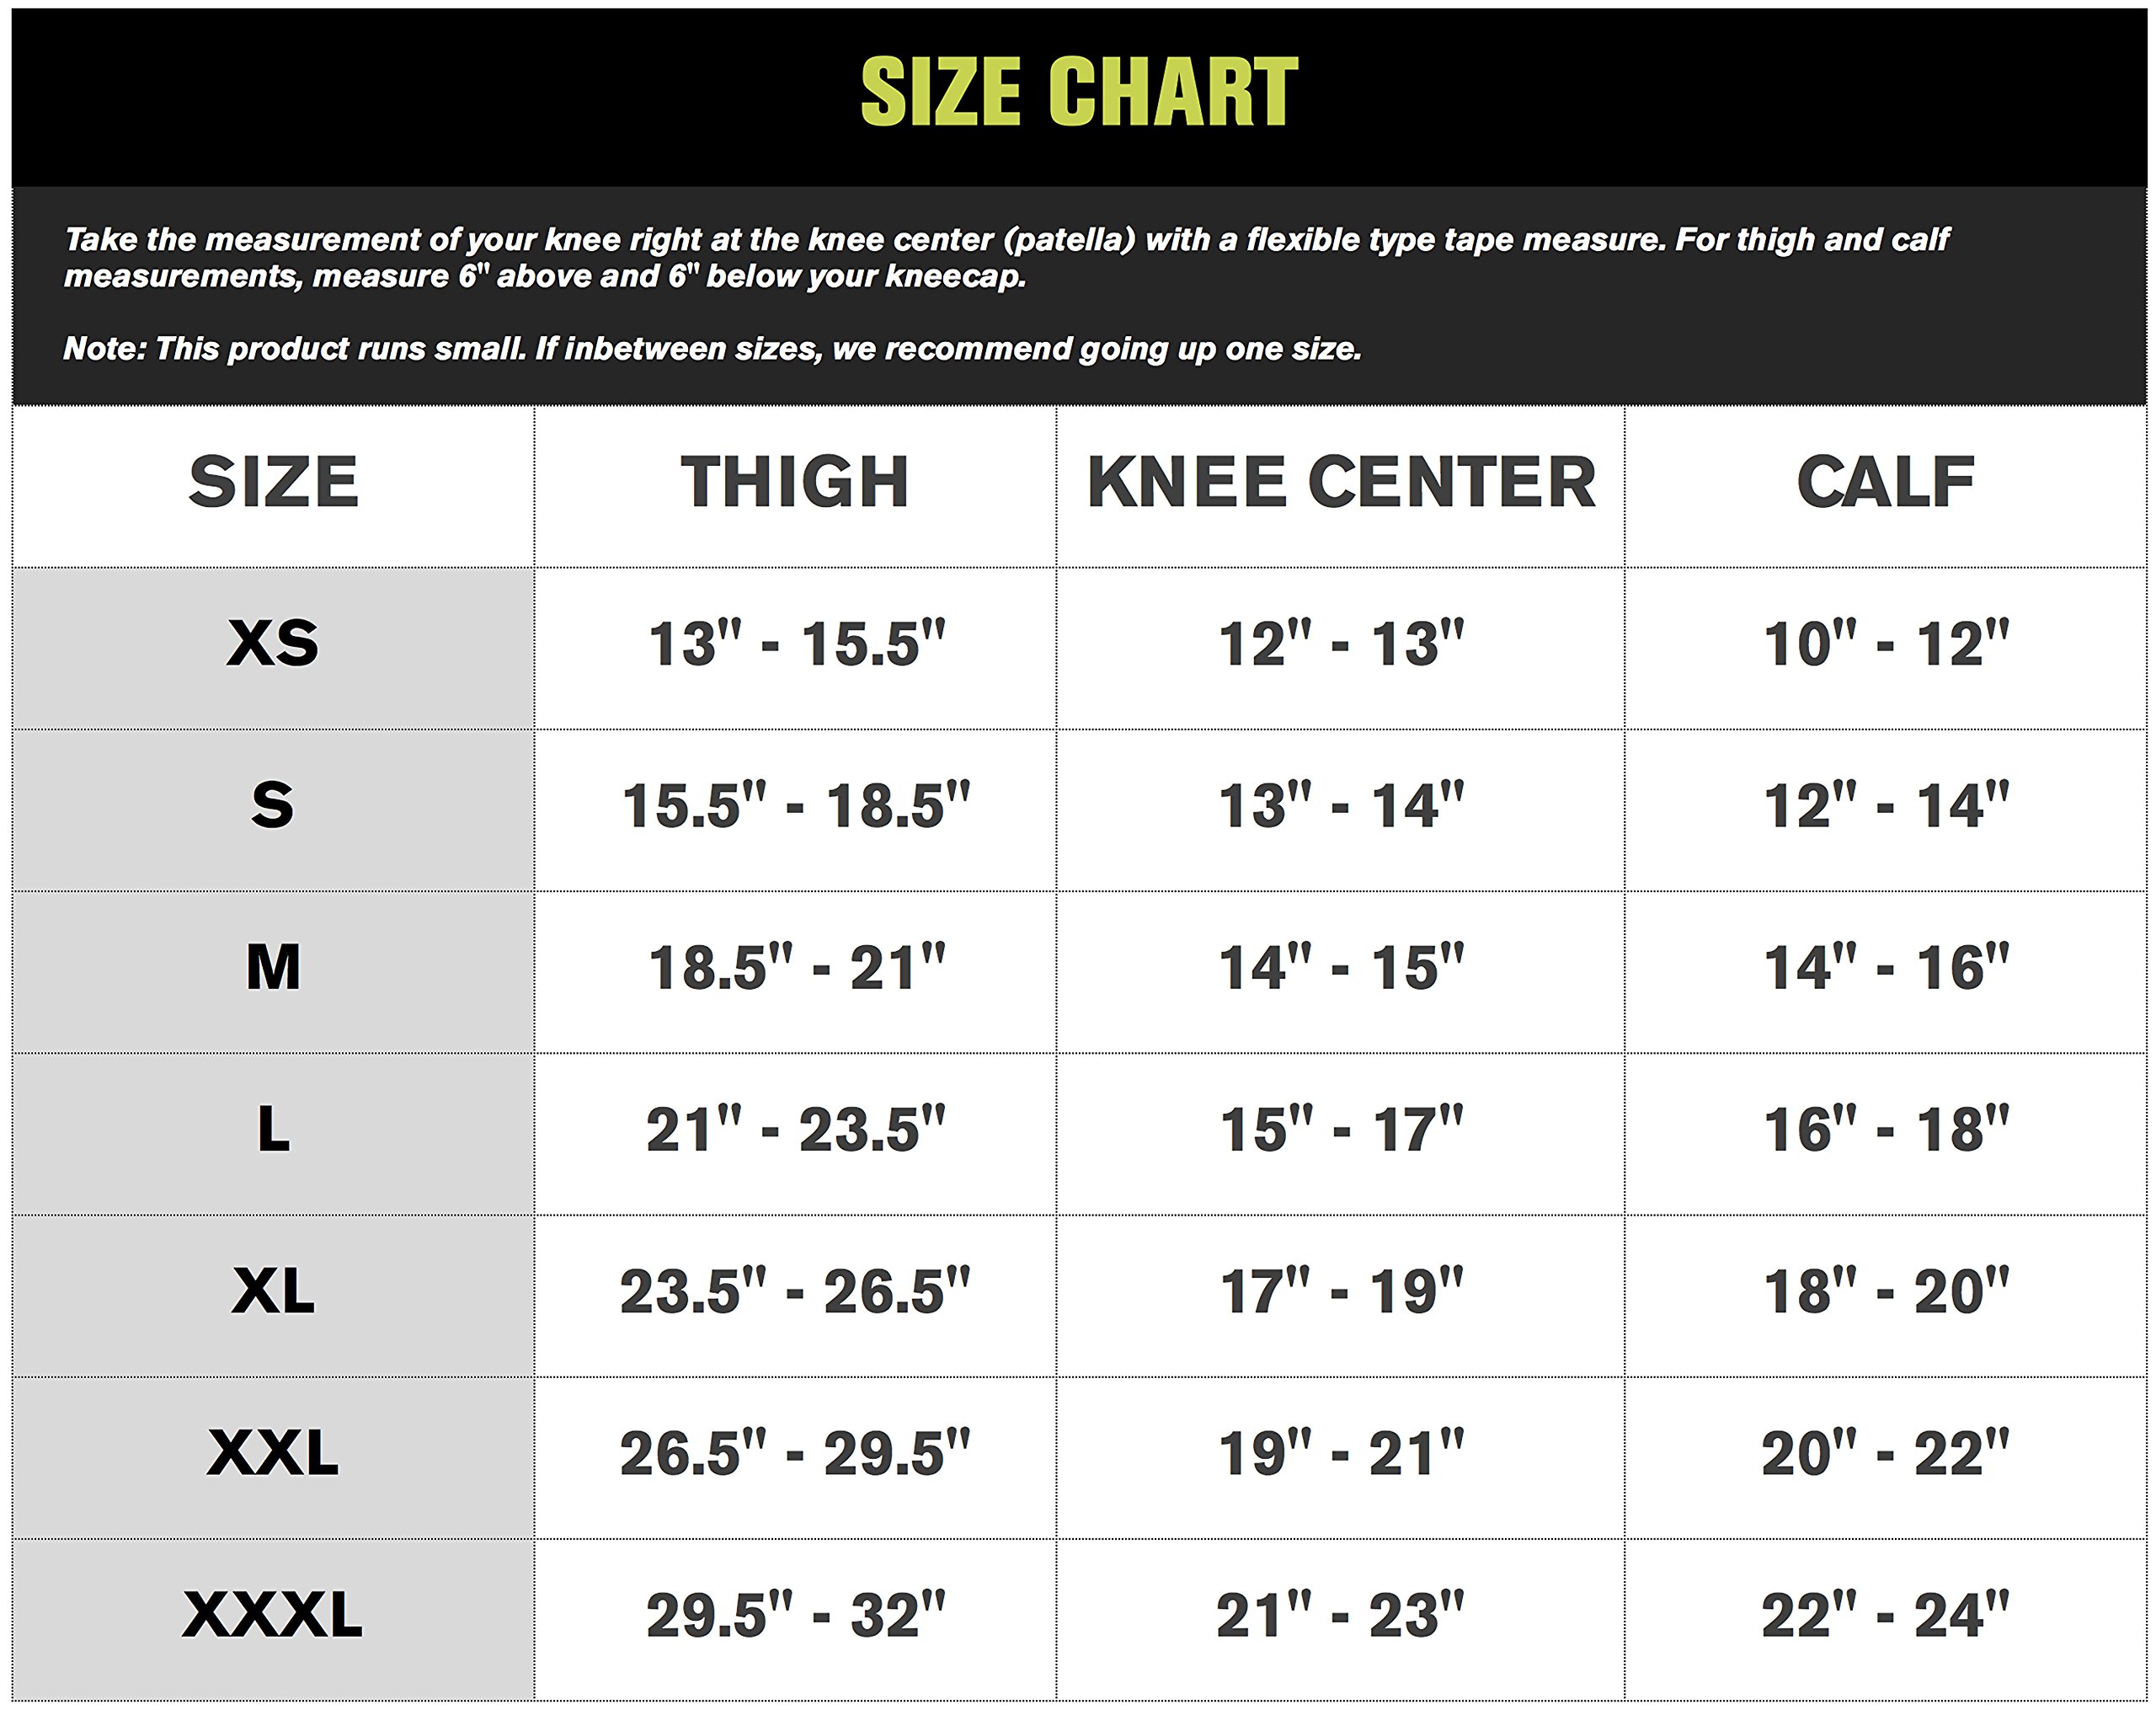Select the S size row label
The height and width of the screenshot is (1710, 2156).
coord(273,805)
